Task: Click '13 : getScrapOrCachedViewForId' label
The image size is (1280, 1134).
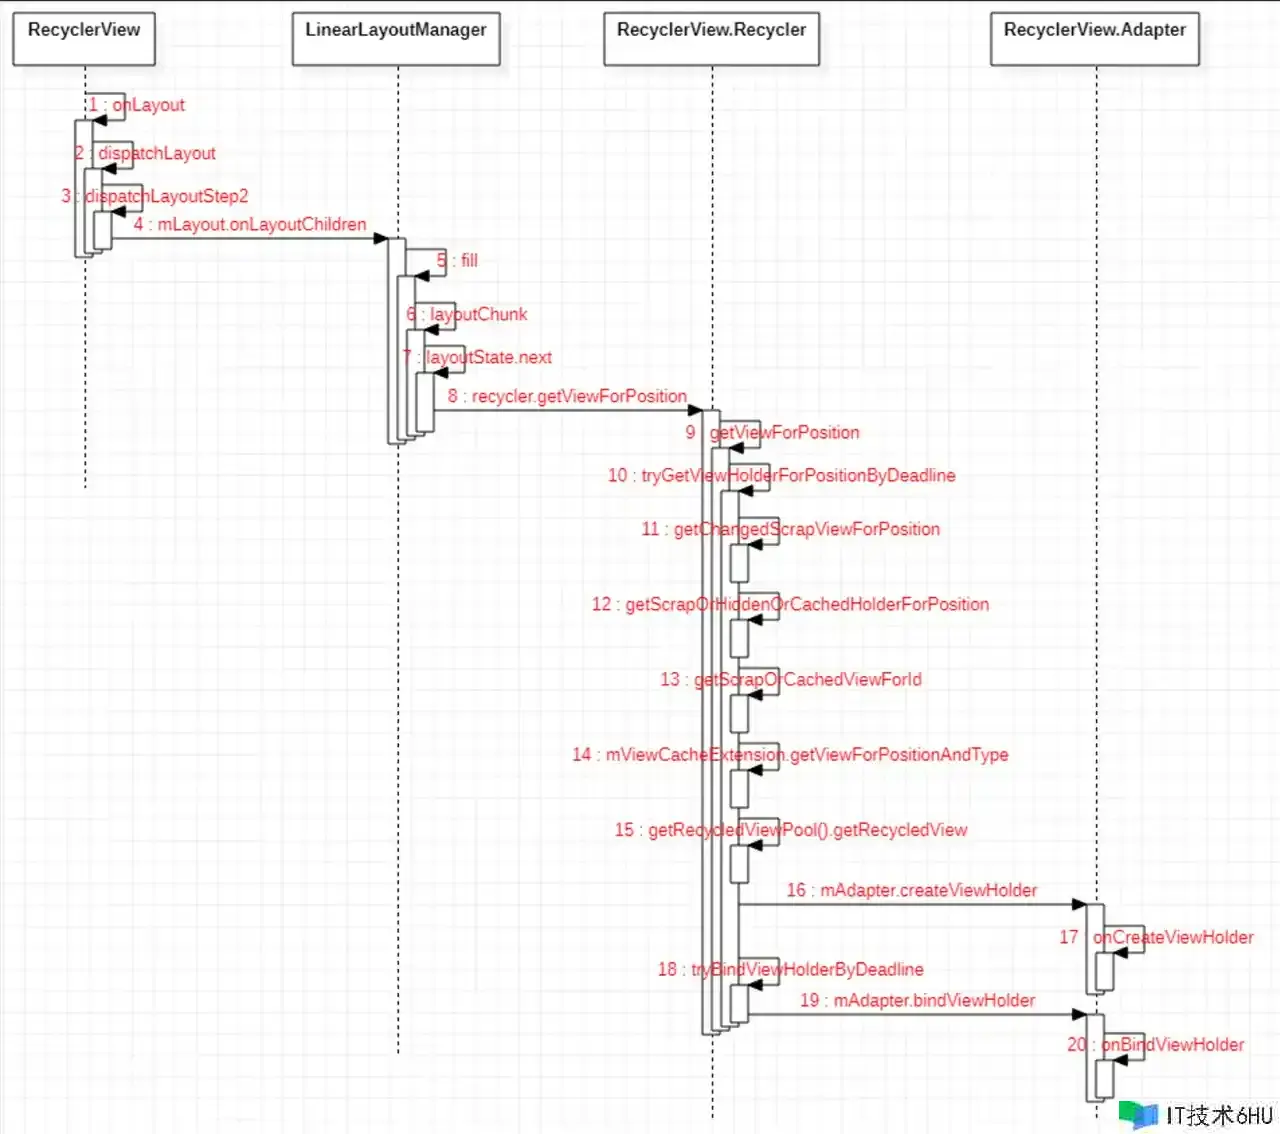Action: pos(791,679)
